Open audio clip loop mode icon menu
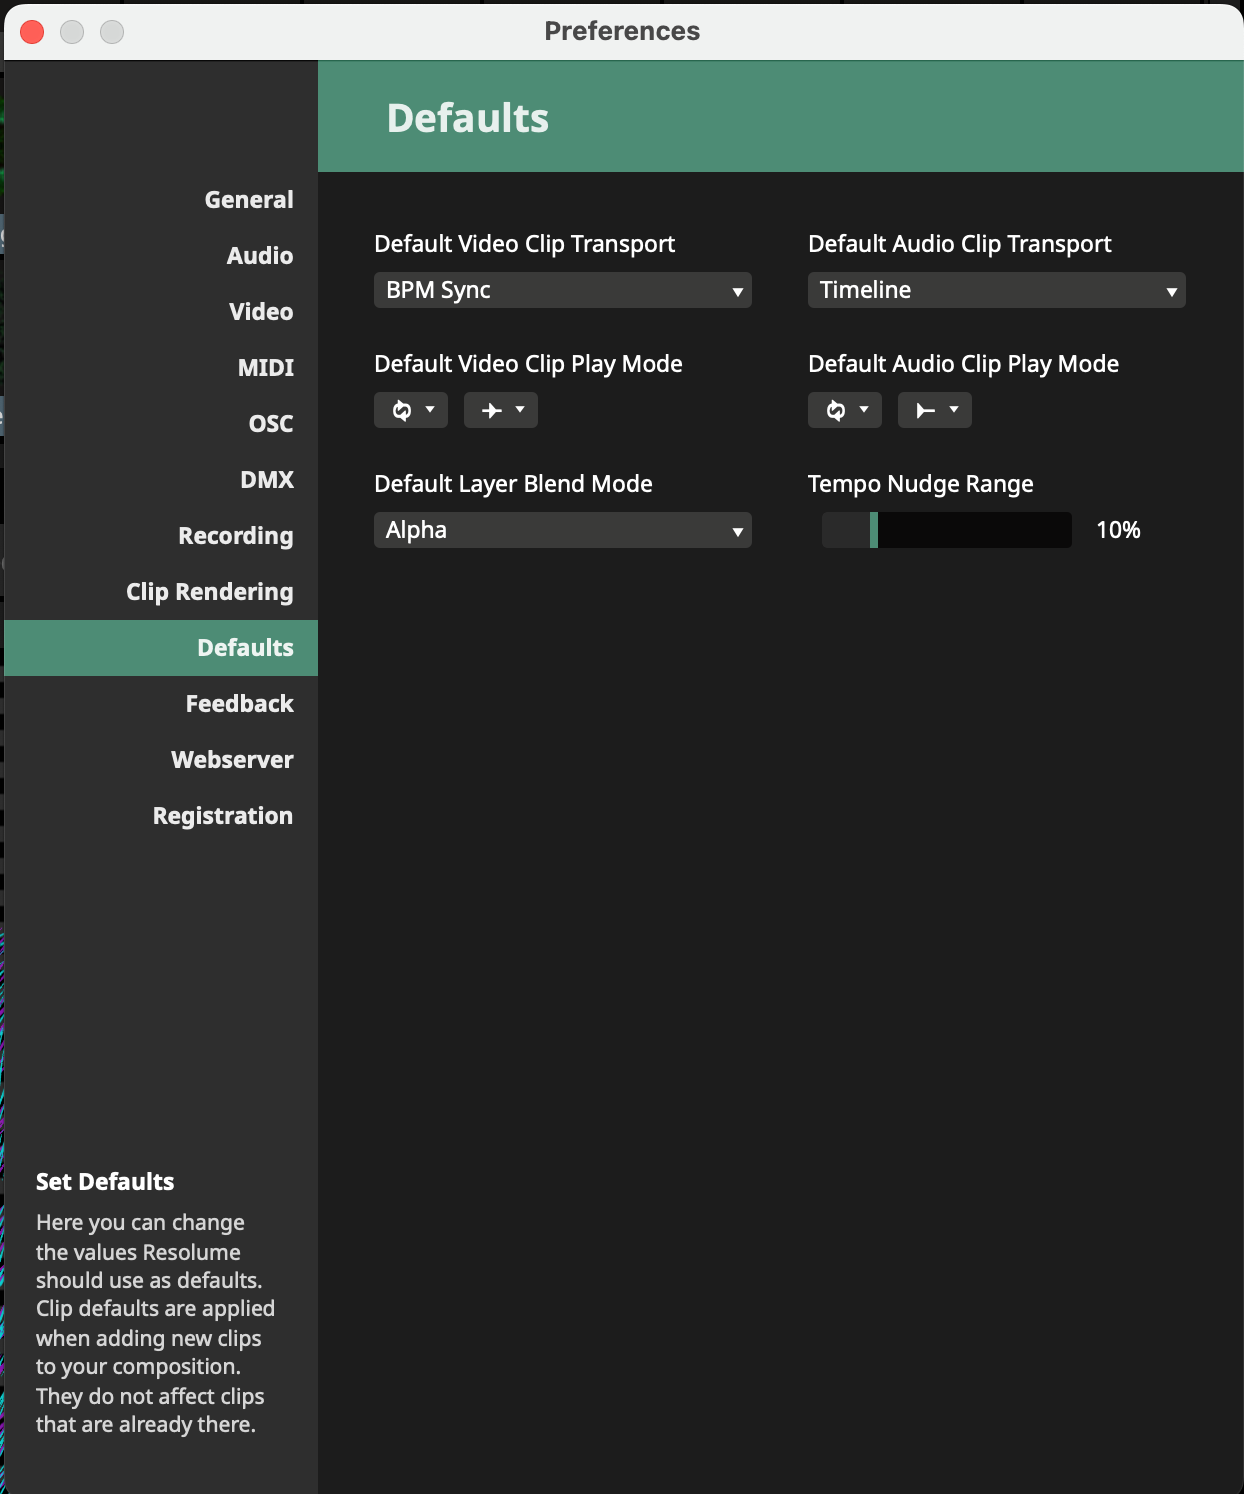Screen dimensions: 1244x1494 [x=845, y=410]
